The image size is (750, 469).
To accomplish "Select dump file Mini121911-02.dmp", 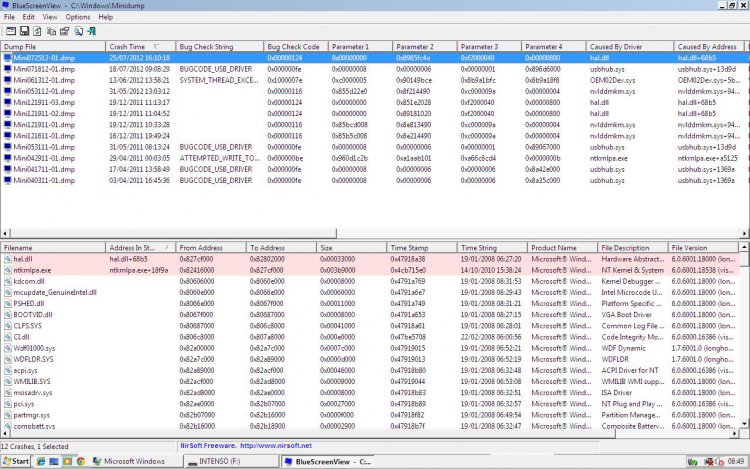I will pos(44,113).
